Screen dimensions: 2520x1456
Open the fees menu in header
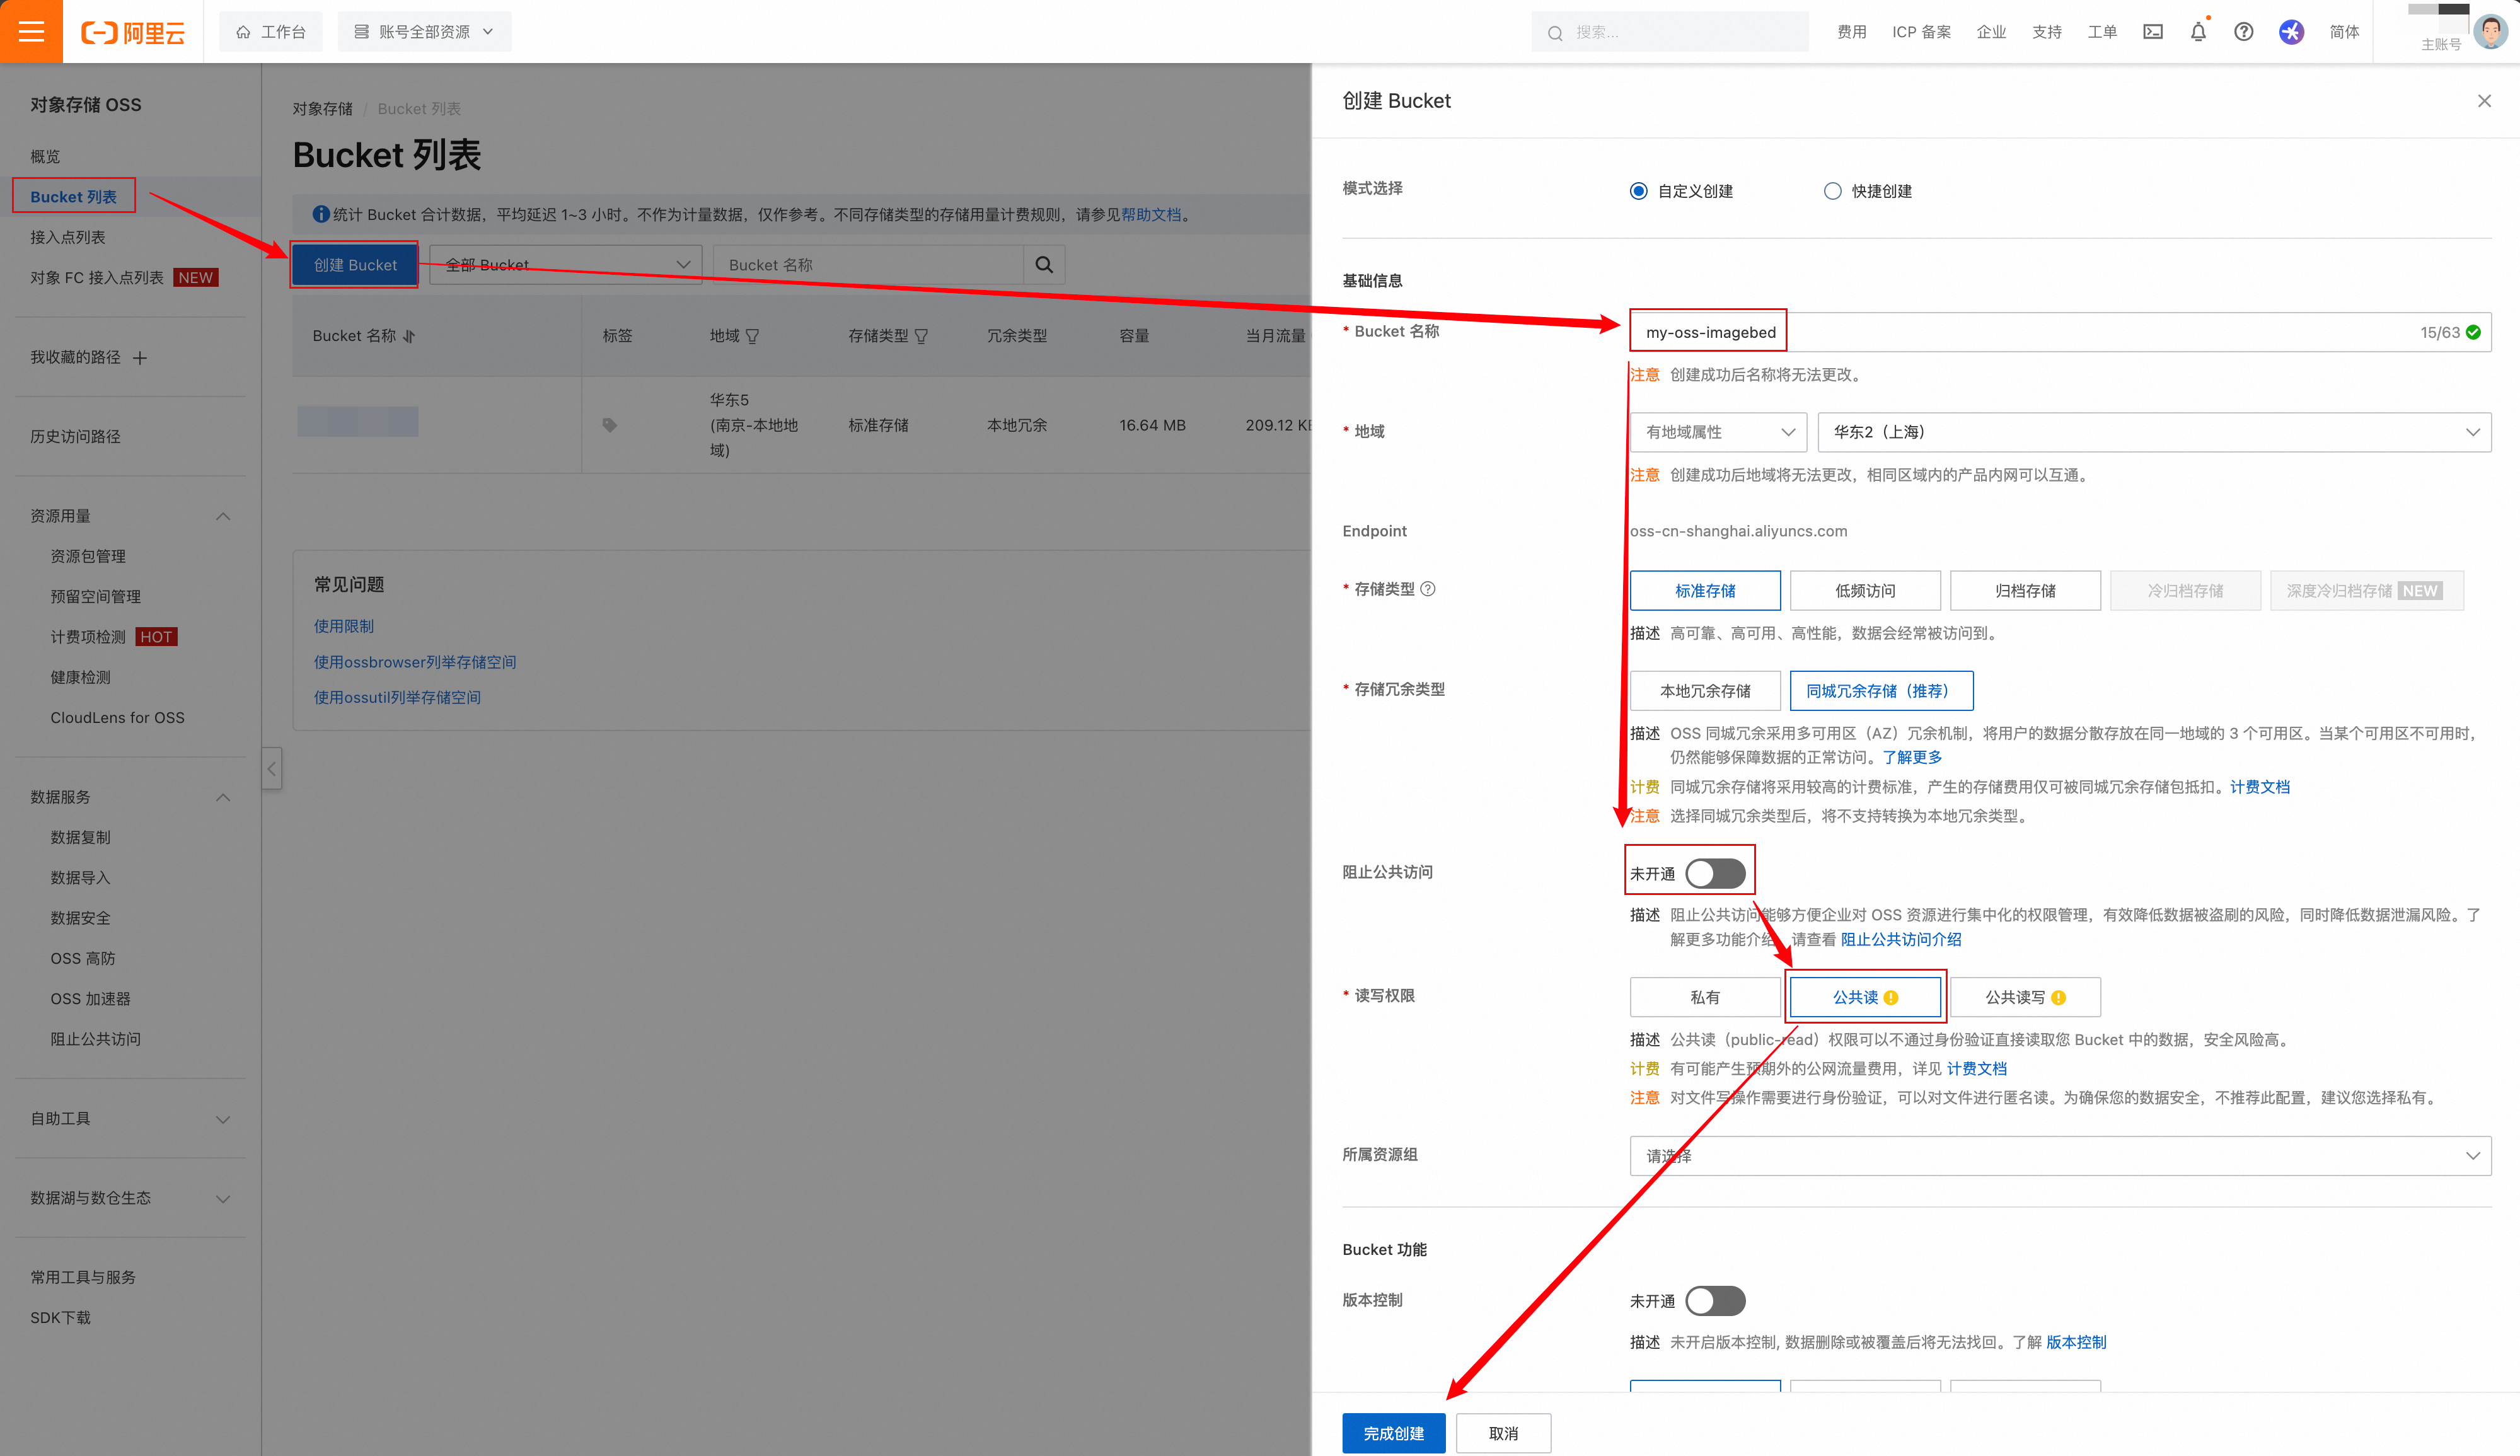pos(1851,32)
